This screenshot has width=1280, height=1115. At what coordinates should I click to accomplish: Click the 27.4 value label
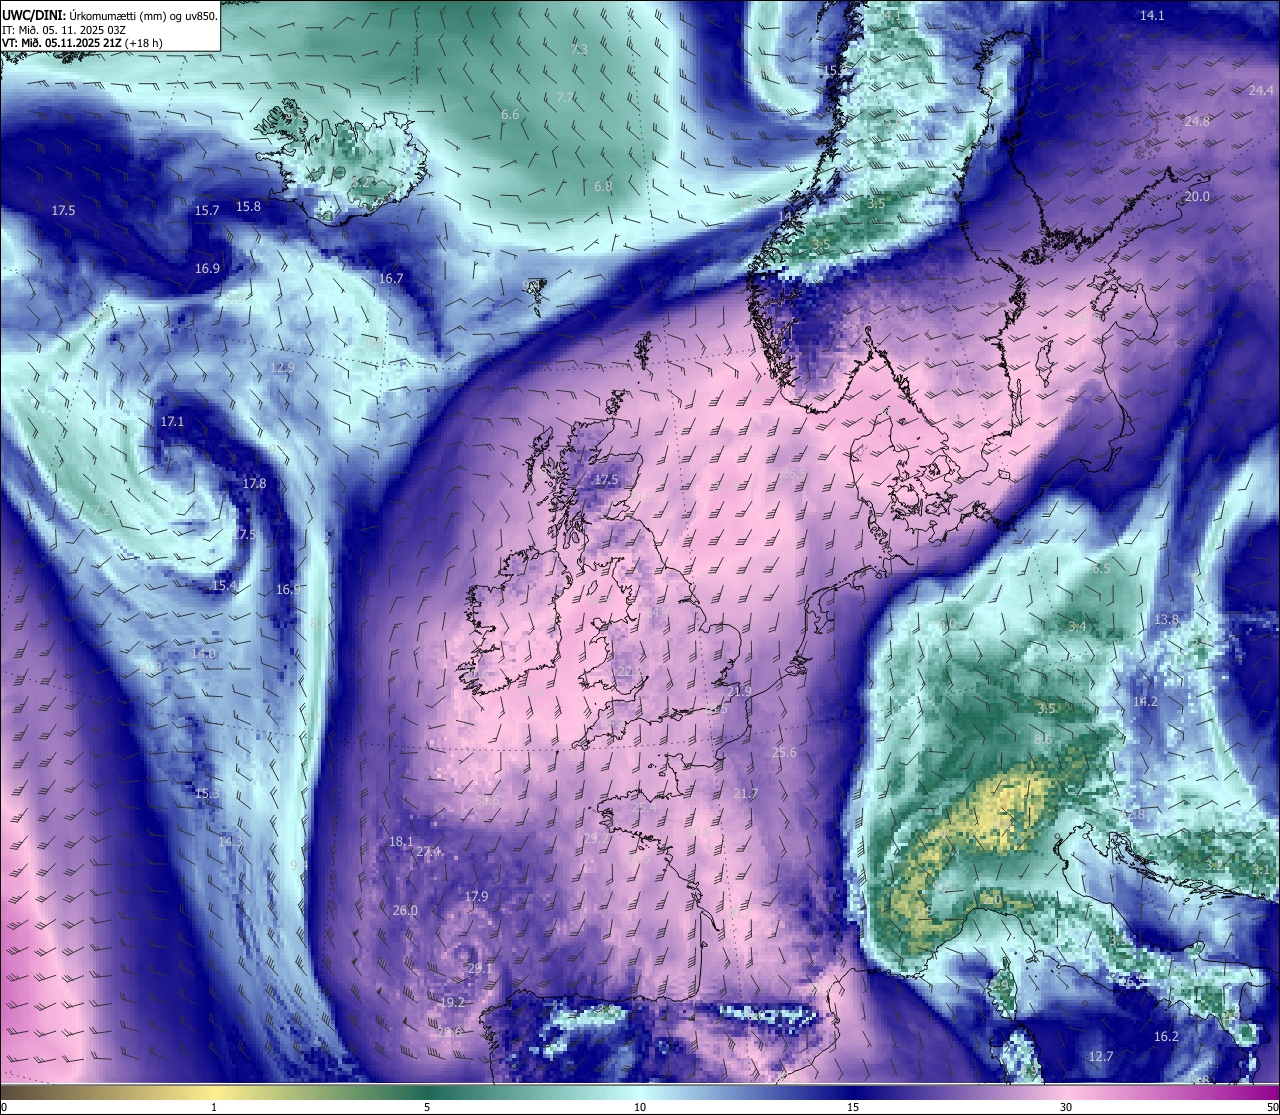point(429,851)
